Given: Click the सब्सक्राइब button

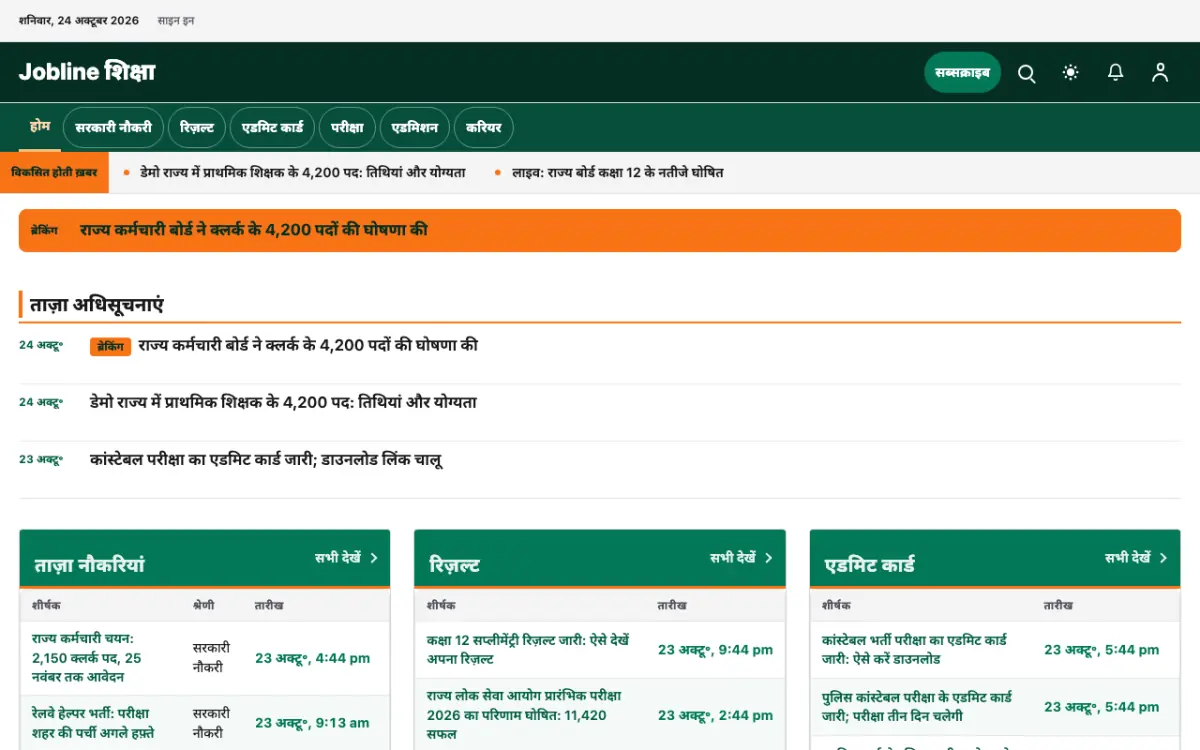Looking at the screenshot, I should click(x=962, y=73).
